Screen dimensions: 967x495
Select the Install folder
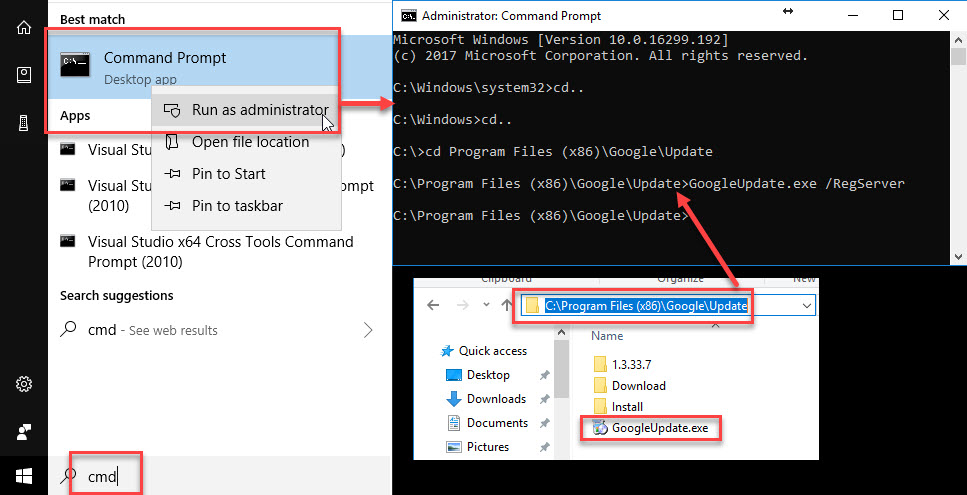(x=619, y=407)
